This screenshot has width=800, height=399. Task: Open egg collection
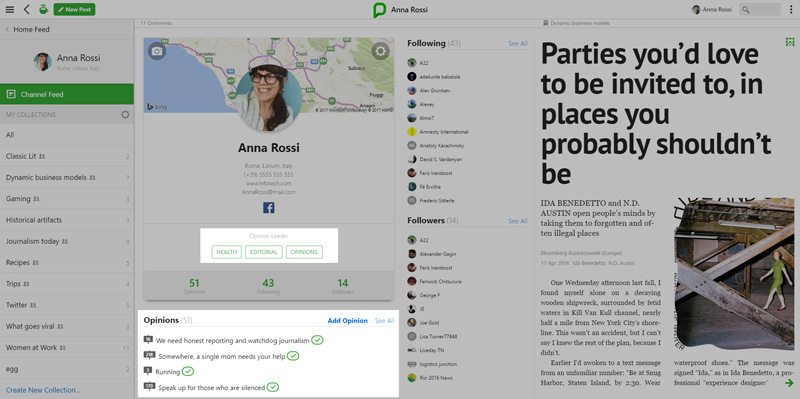pos(67,369)
